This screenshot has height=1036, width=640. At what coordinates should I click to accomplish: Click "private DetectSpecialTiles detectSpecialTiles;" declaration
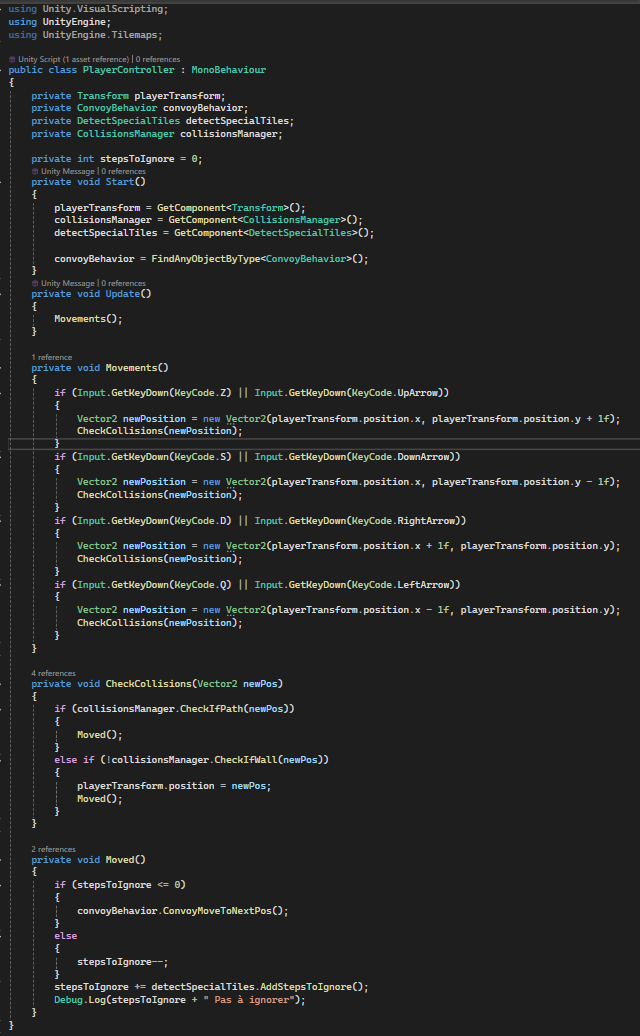click(x=163, y=121)
